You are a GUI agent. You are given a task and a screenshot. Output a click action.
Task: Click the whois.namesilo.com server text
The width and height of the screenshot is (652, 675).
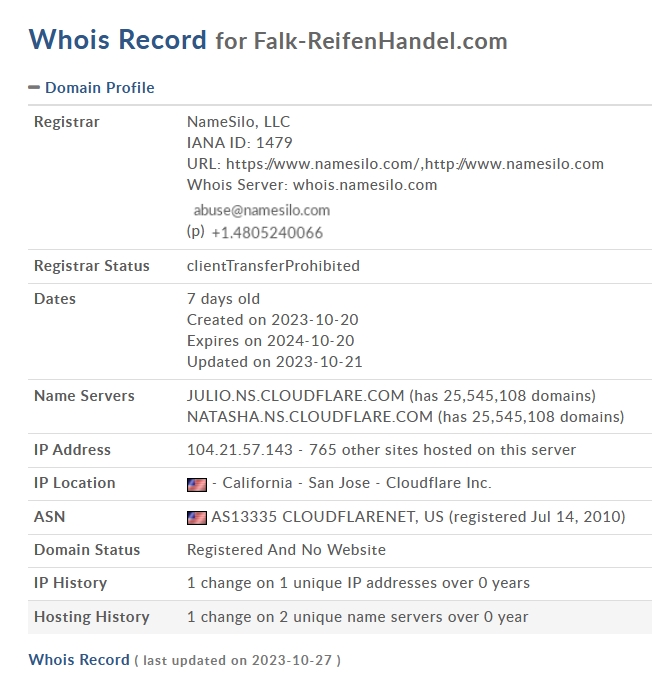coord(365,185)
